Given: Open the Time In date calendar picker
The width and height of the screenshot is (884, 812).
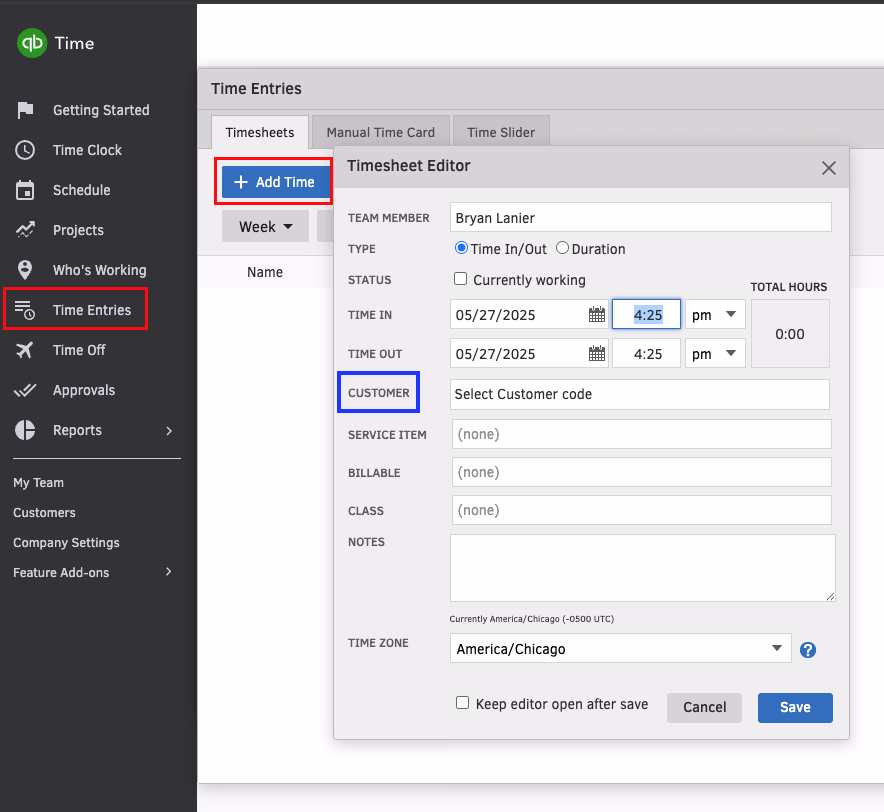Looking at the screenshot, I should [596, 315].
